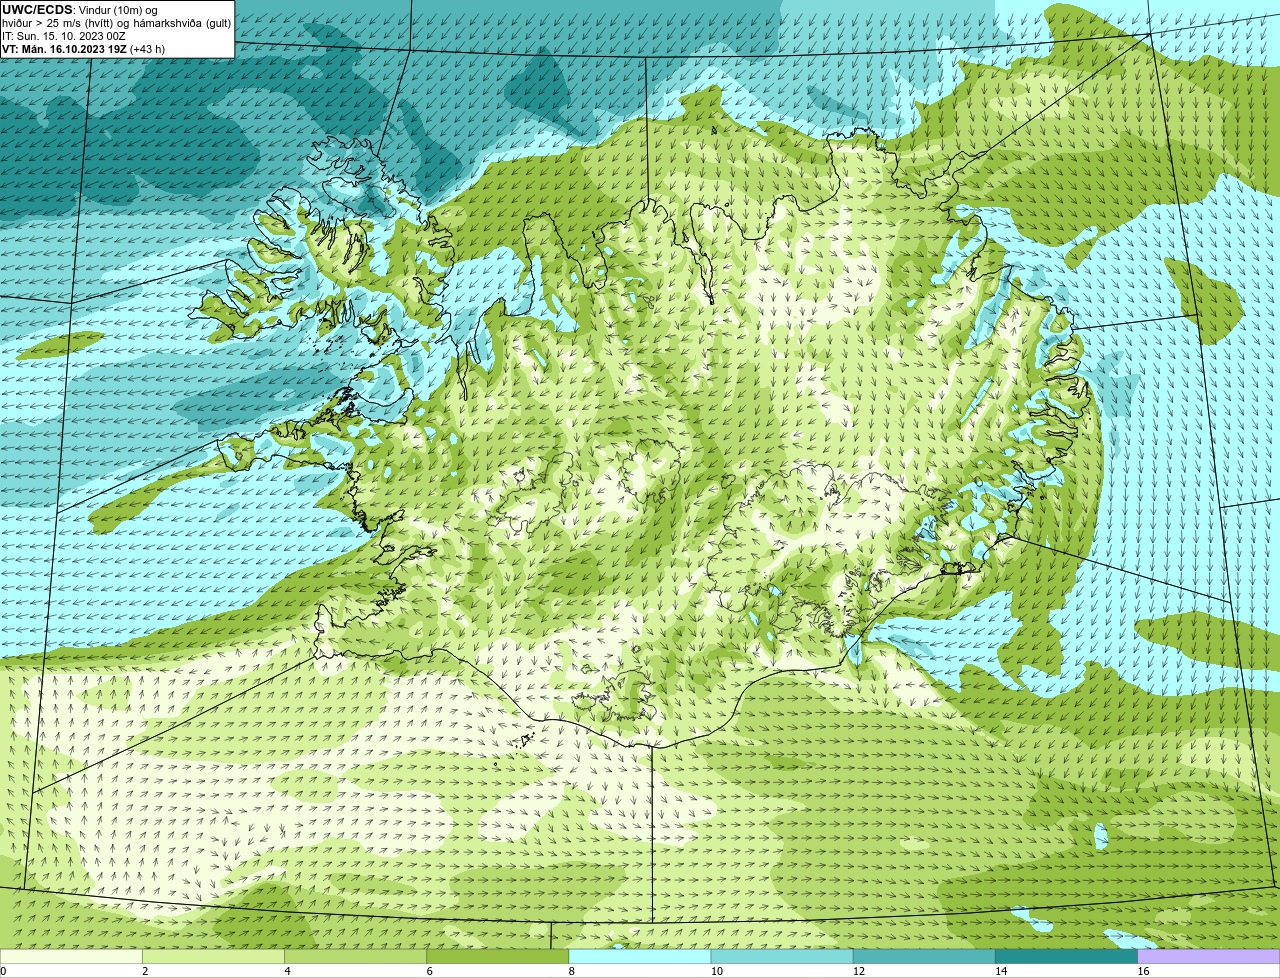This screenshot has width=1280, height=978.
Task: Click the 4–6 m/s green legend swatch
Action: tap(355, 957)
